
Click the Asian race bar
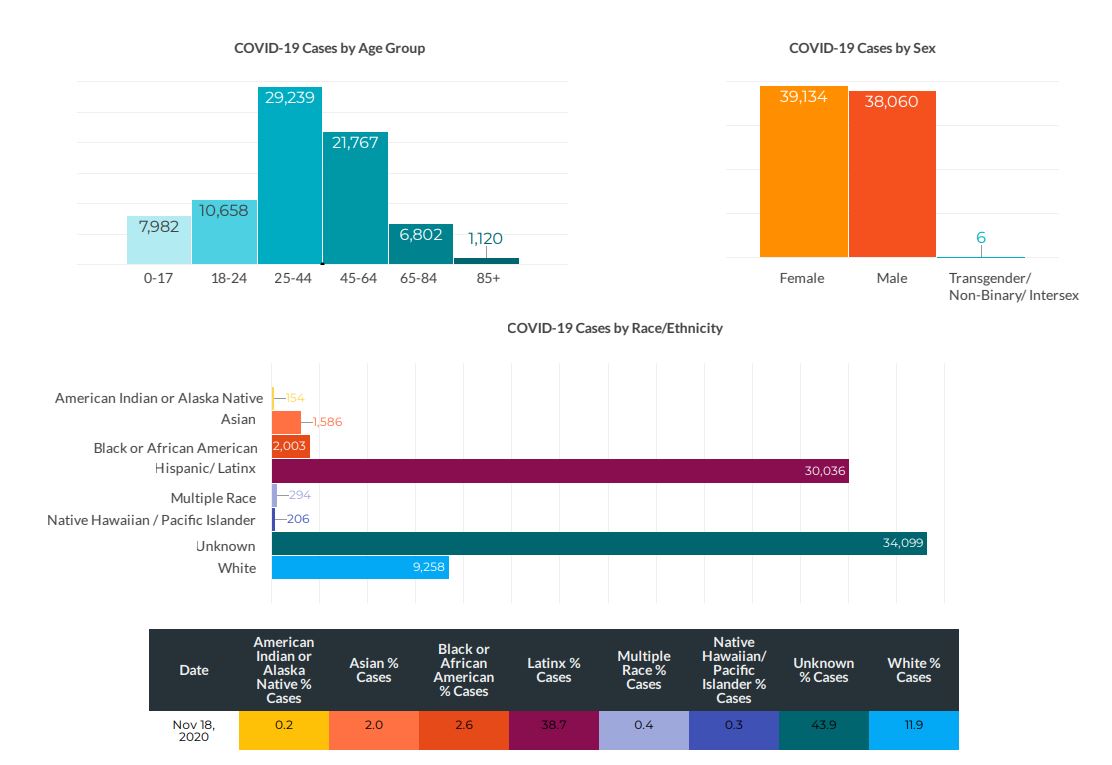point(286,422)
